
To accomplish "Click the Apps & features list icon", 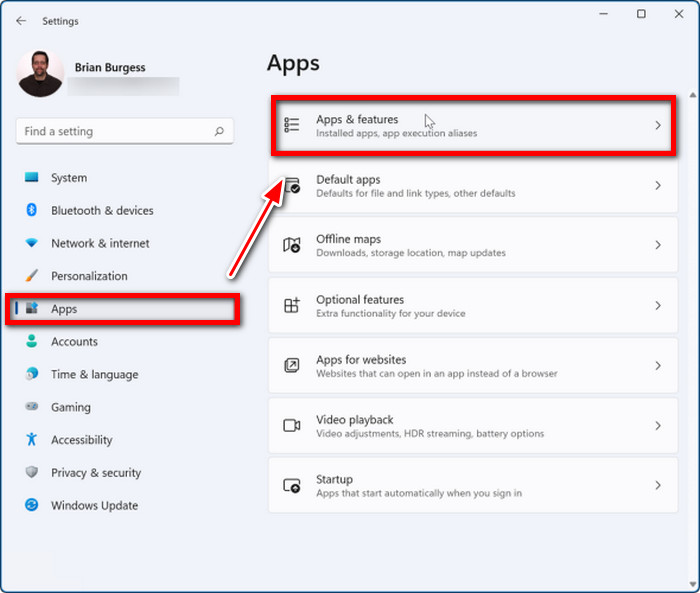I will pyautogui.click(x=292, y=125).
